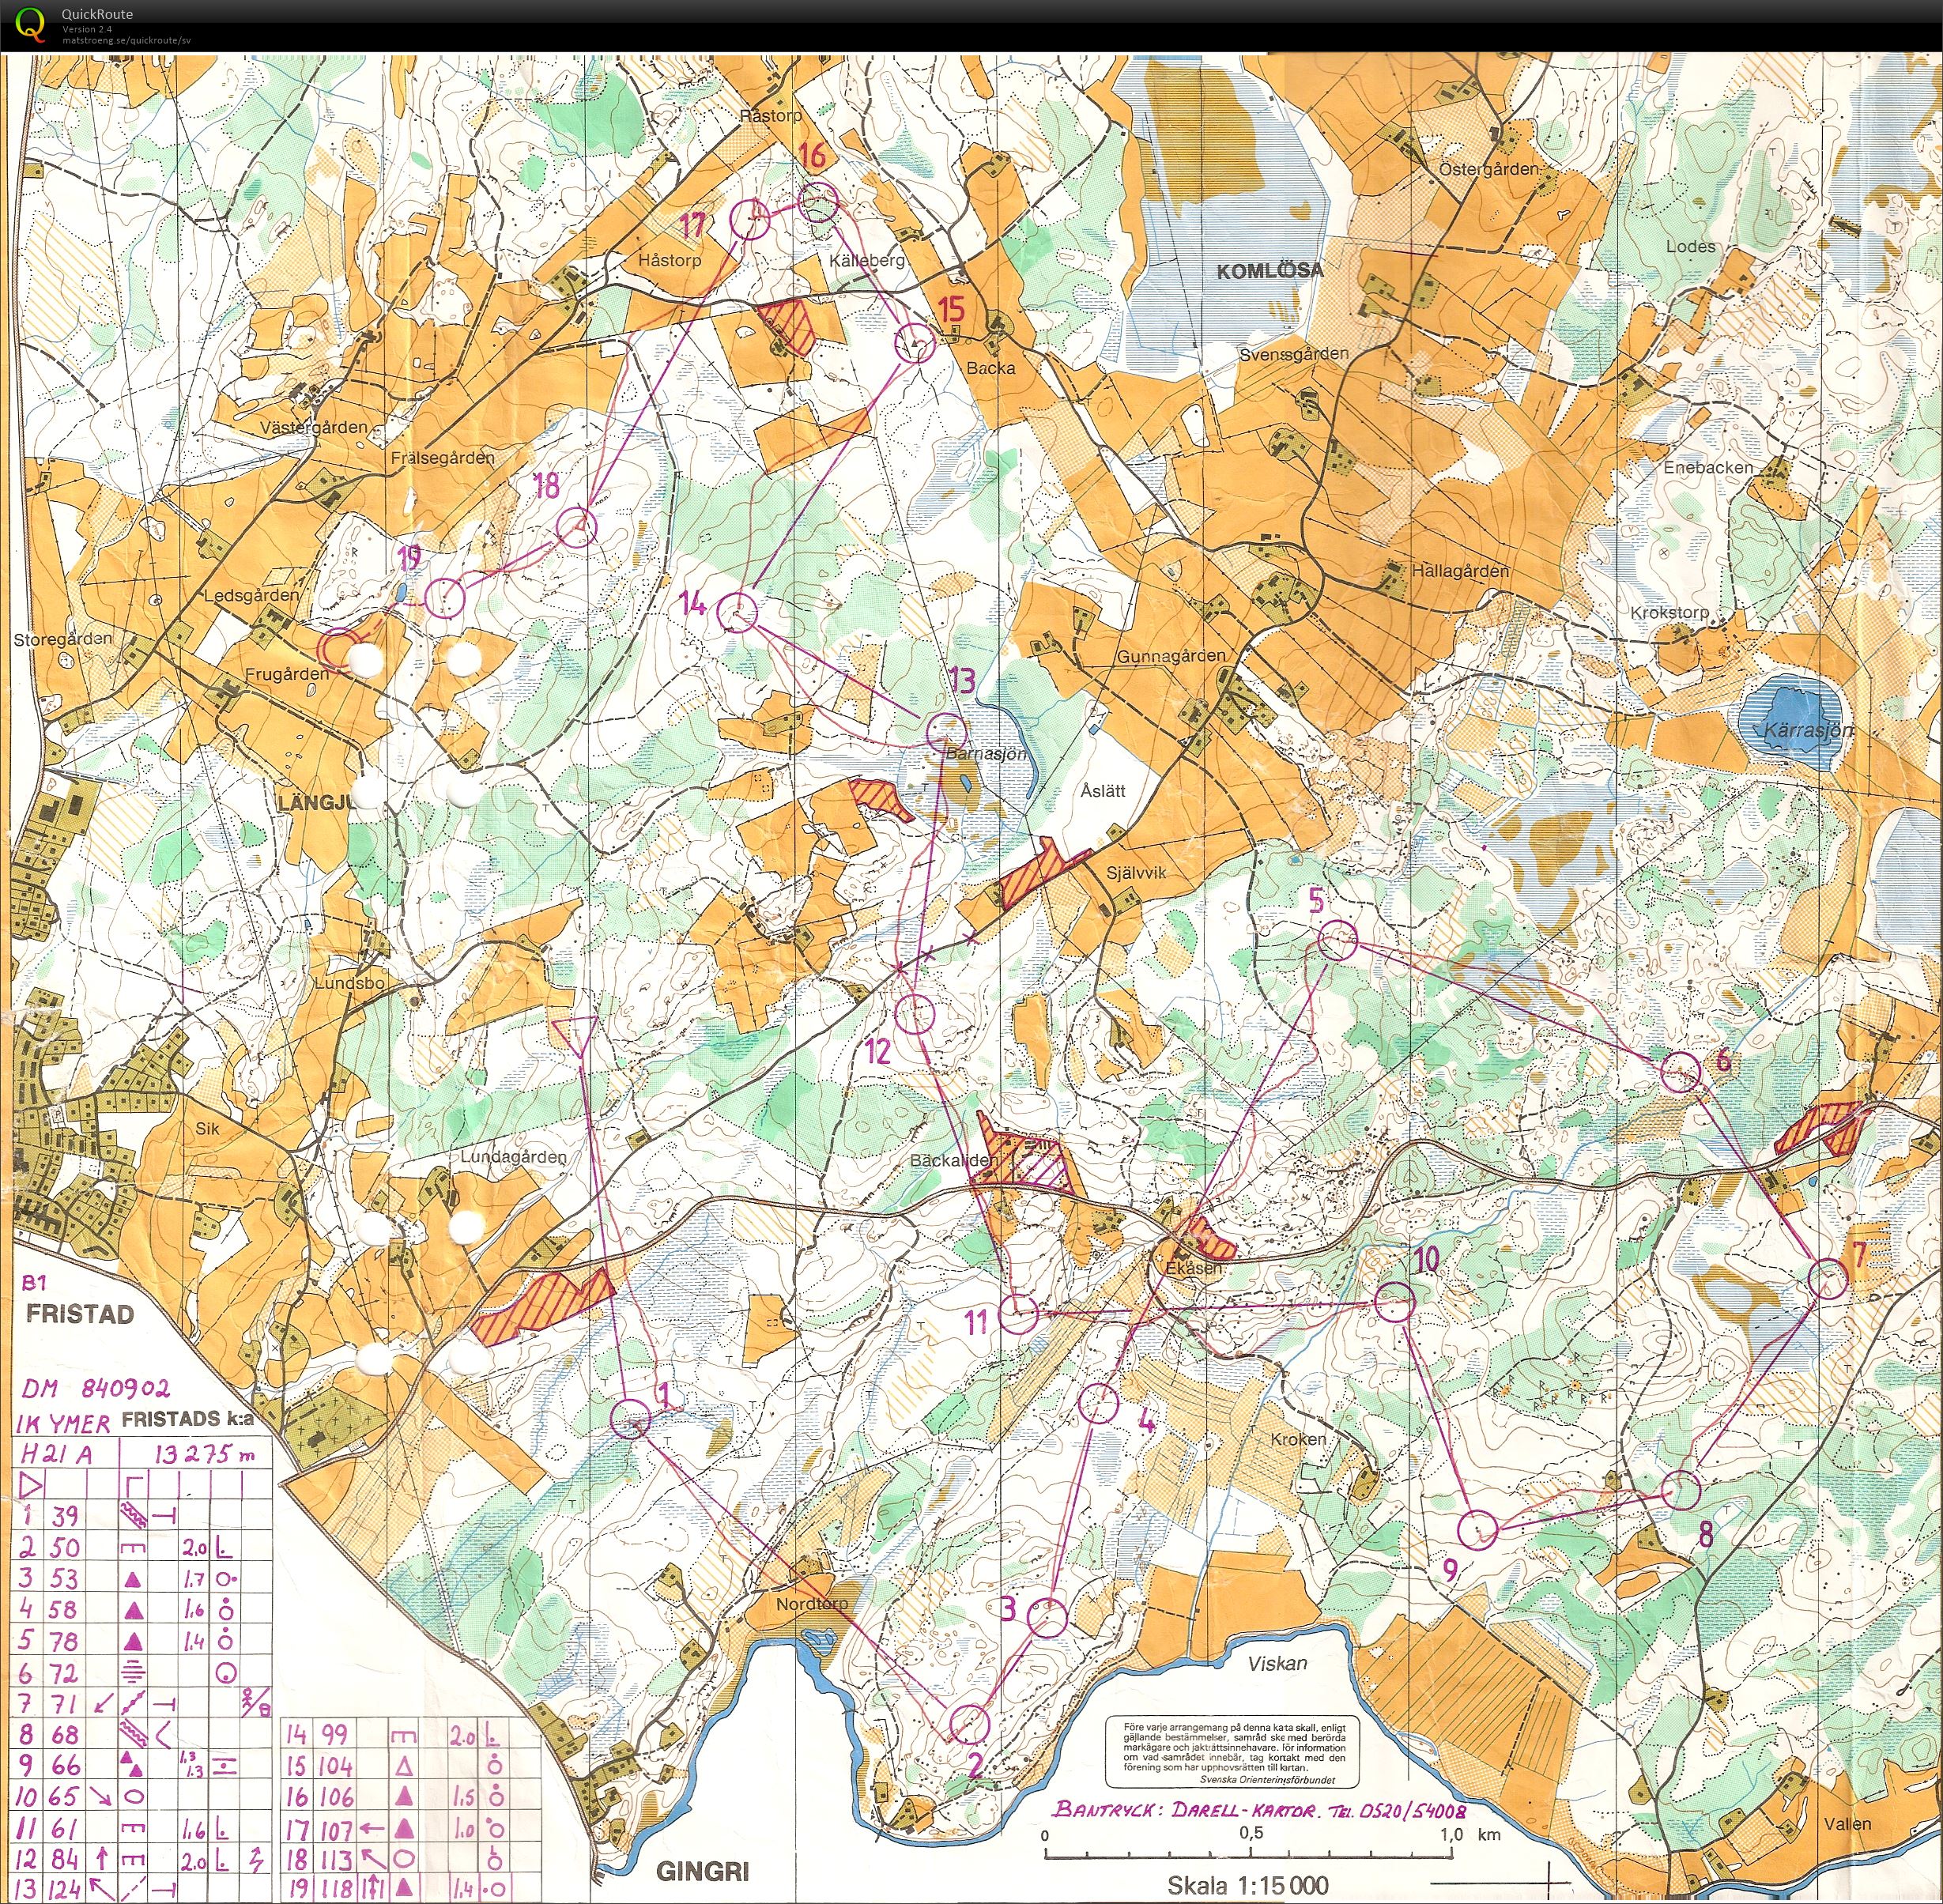
Task: Select the Håstorp label
Action: pyautogui.click(x=669, y=260)
